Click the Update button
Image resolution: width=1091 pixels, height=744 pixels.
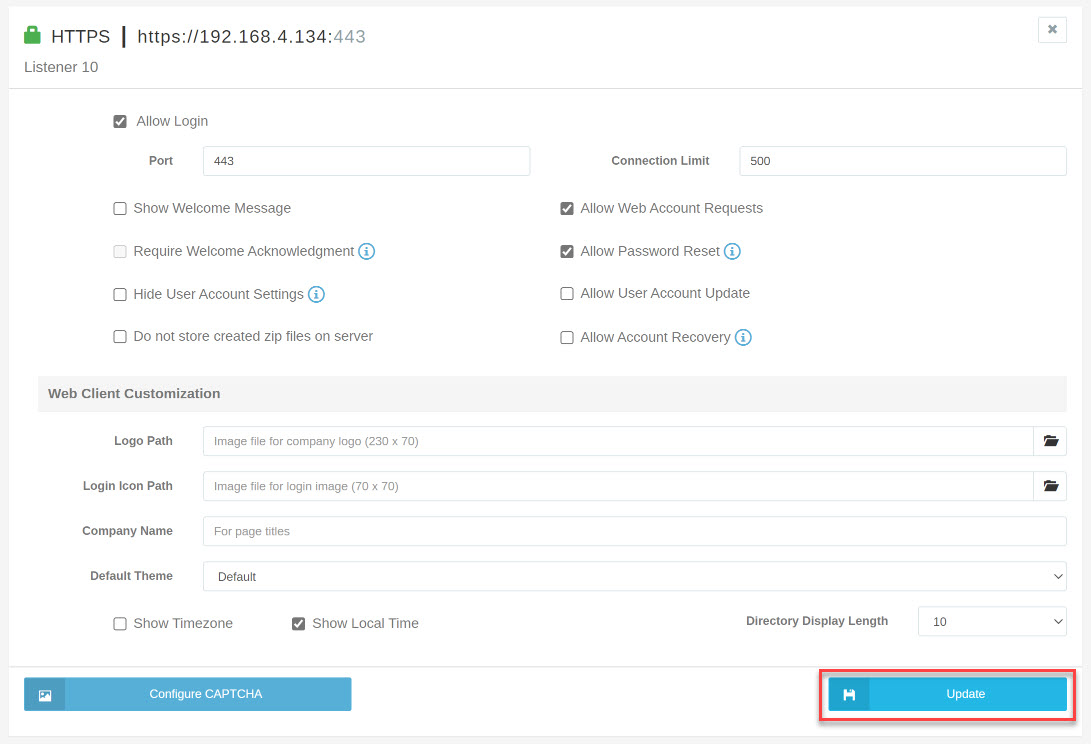947,694
